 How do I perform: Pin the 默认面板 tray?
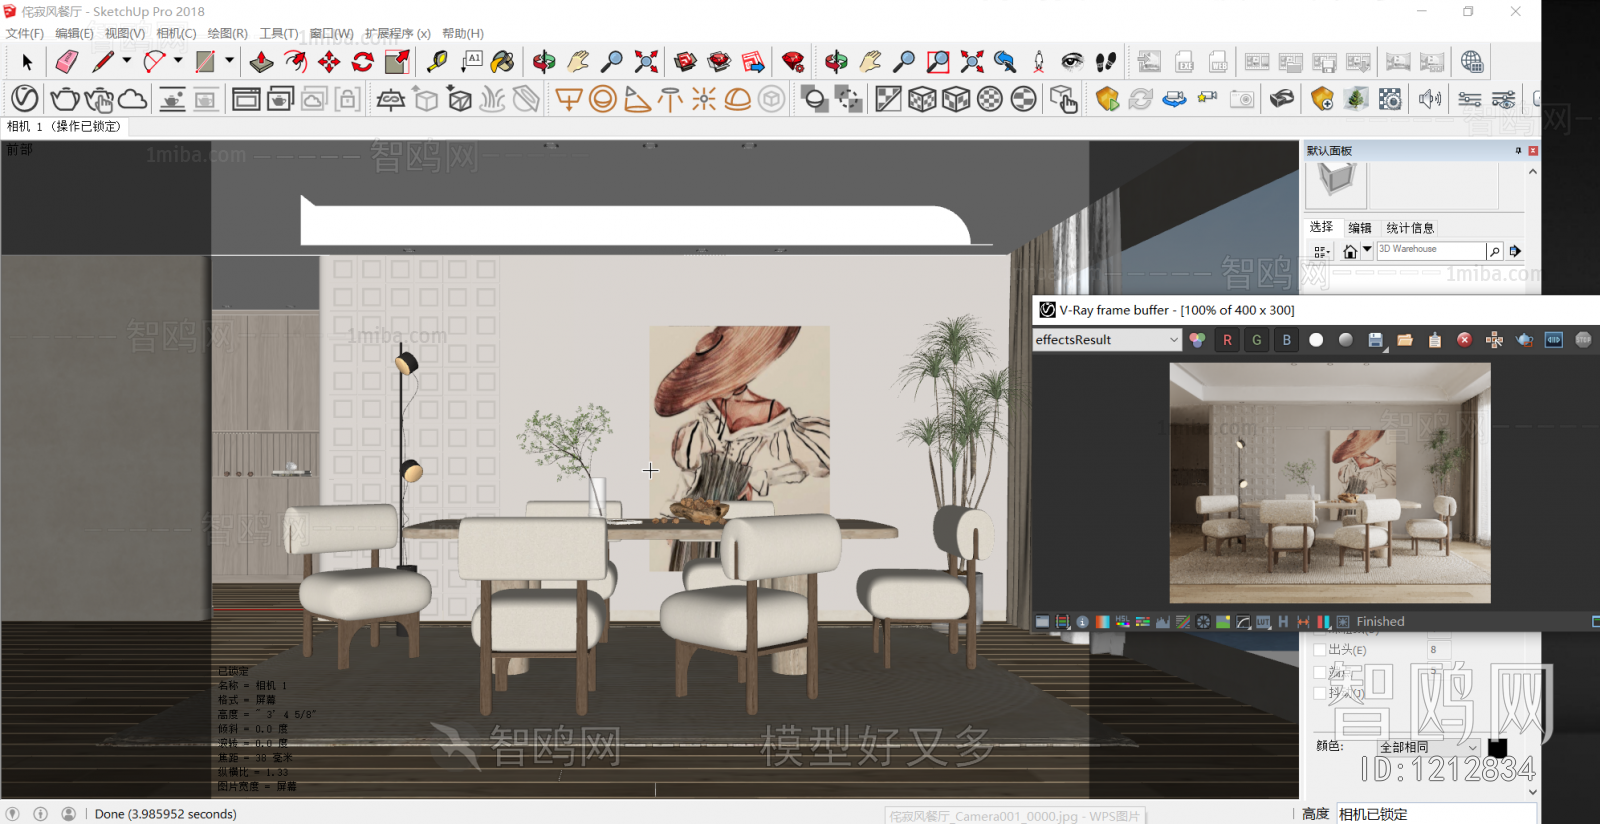click(x=1518, y=151)
